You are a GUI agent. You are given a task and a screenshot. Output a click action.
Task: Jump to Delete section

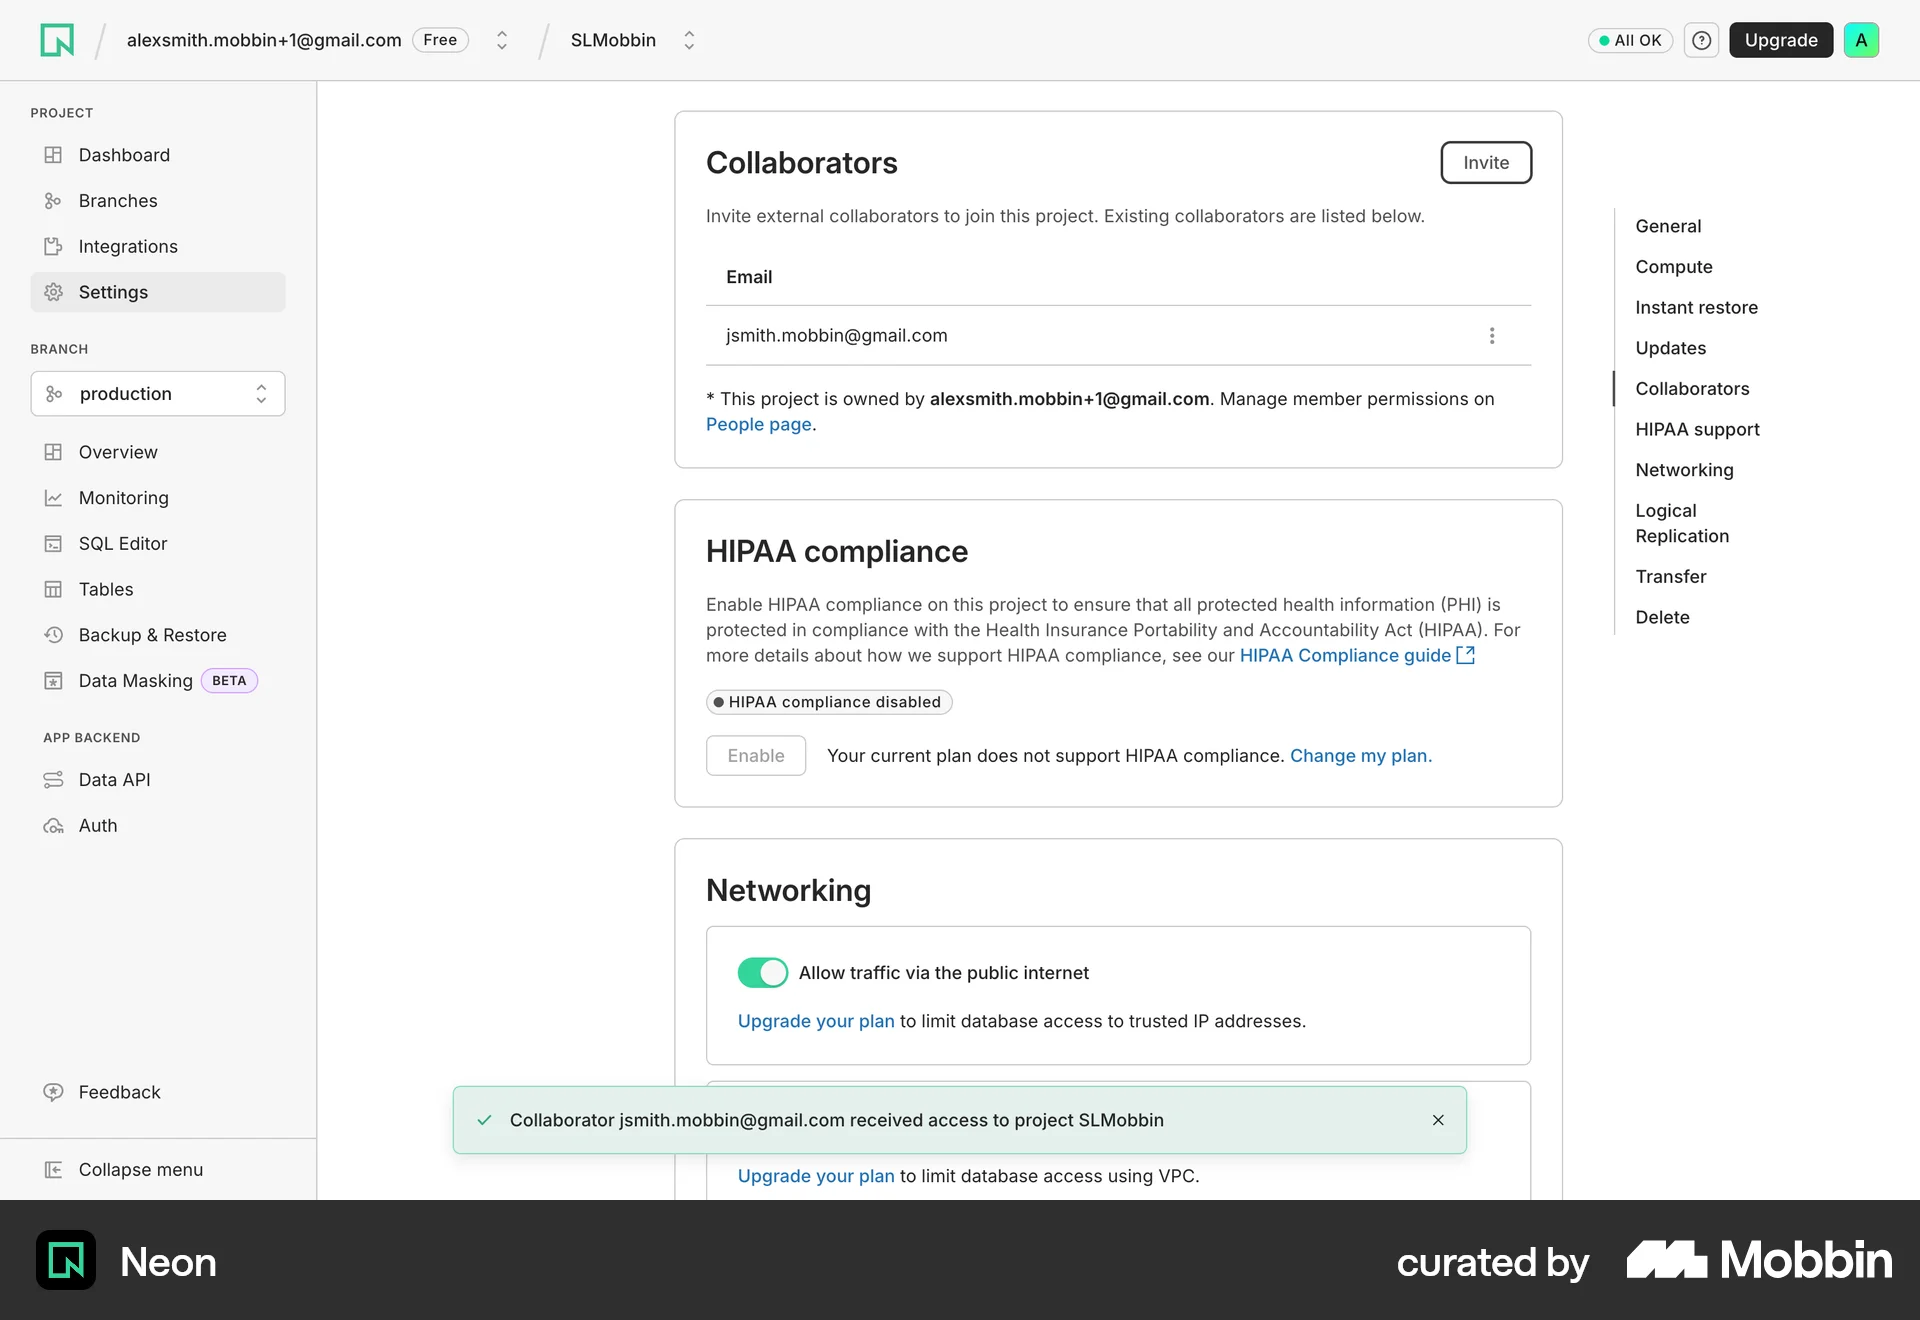[1662, 617]
